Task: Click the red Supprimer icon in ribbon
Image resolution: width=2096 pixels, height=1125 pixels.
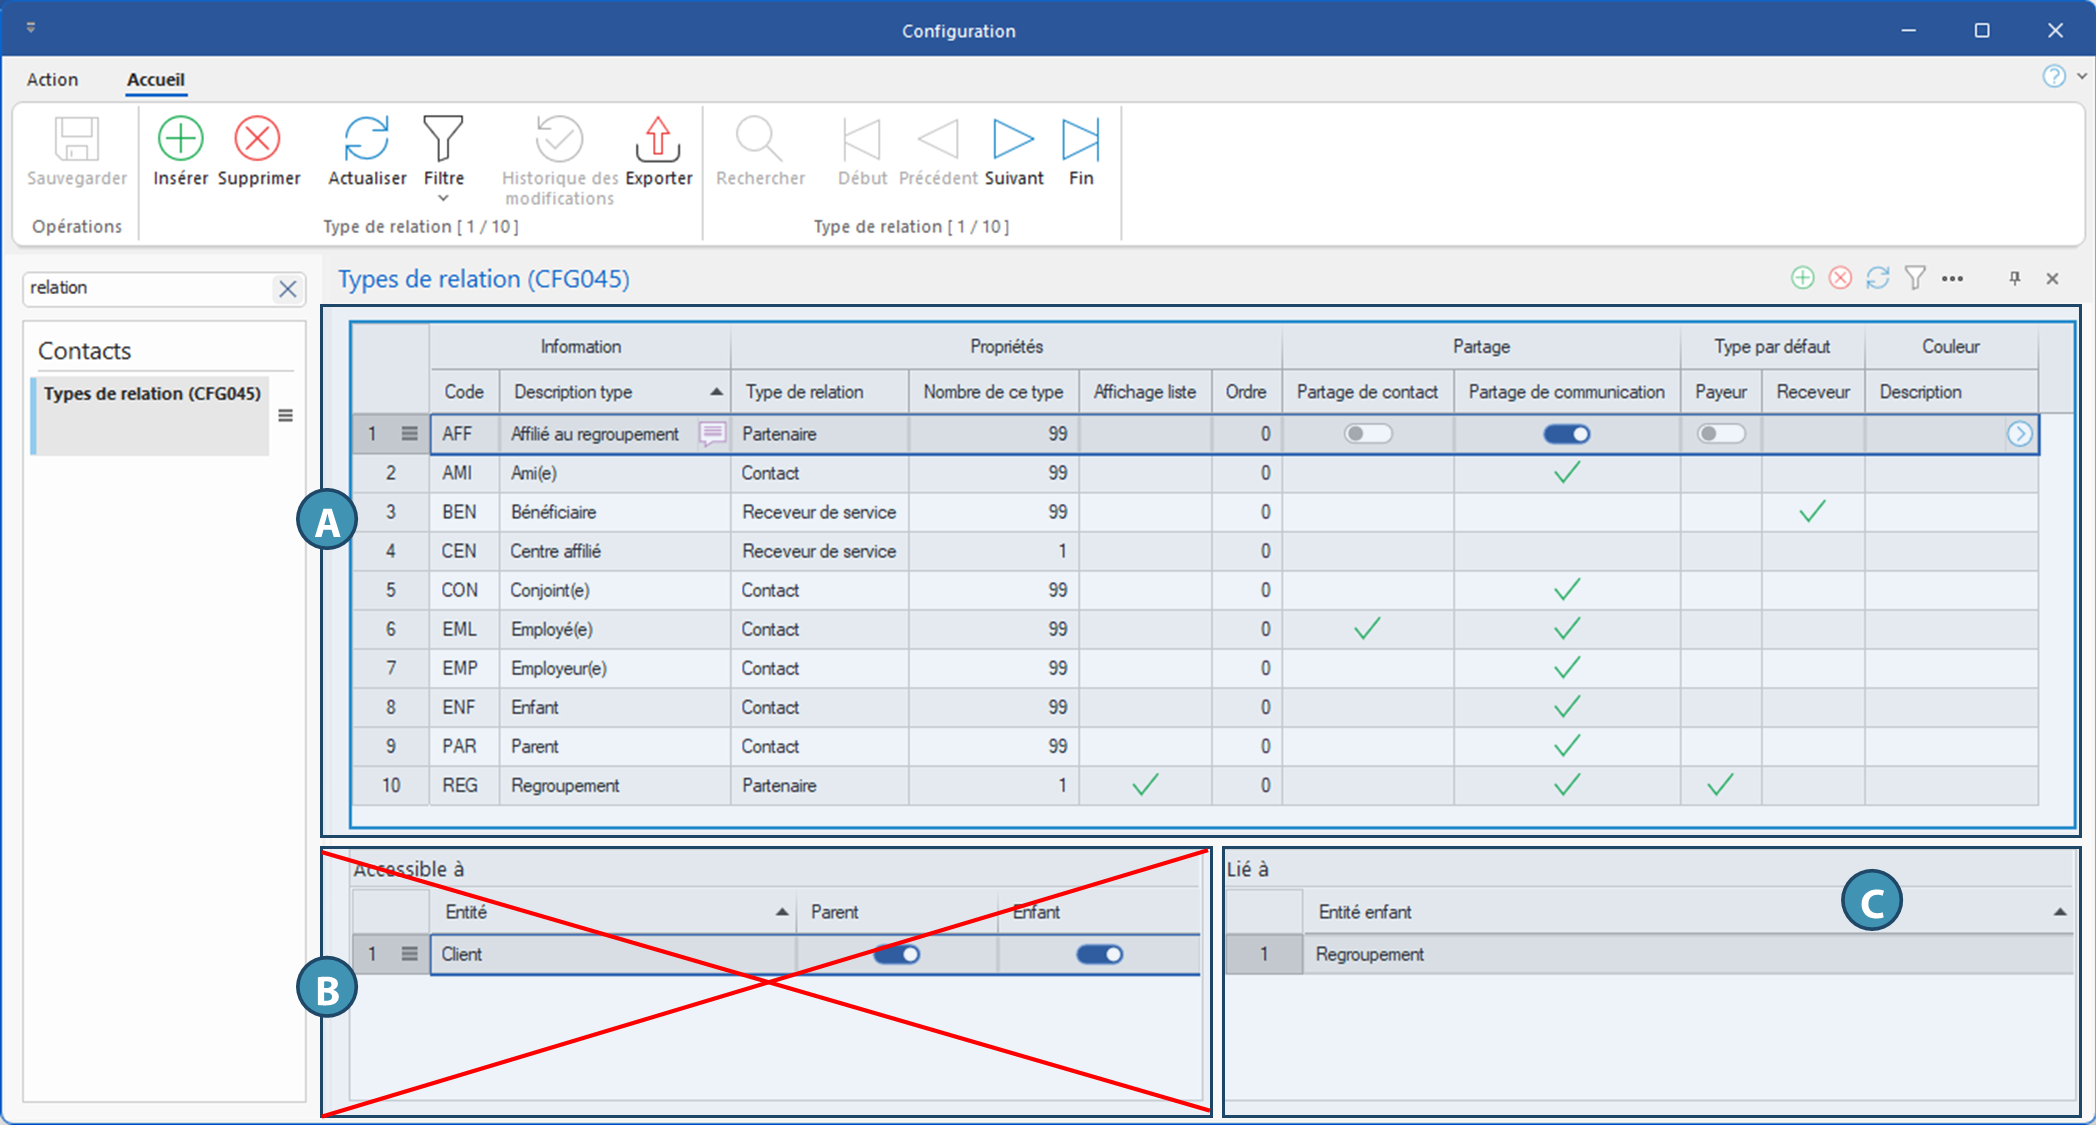Action: (257, 139)
